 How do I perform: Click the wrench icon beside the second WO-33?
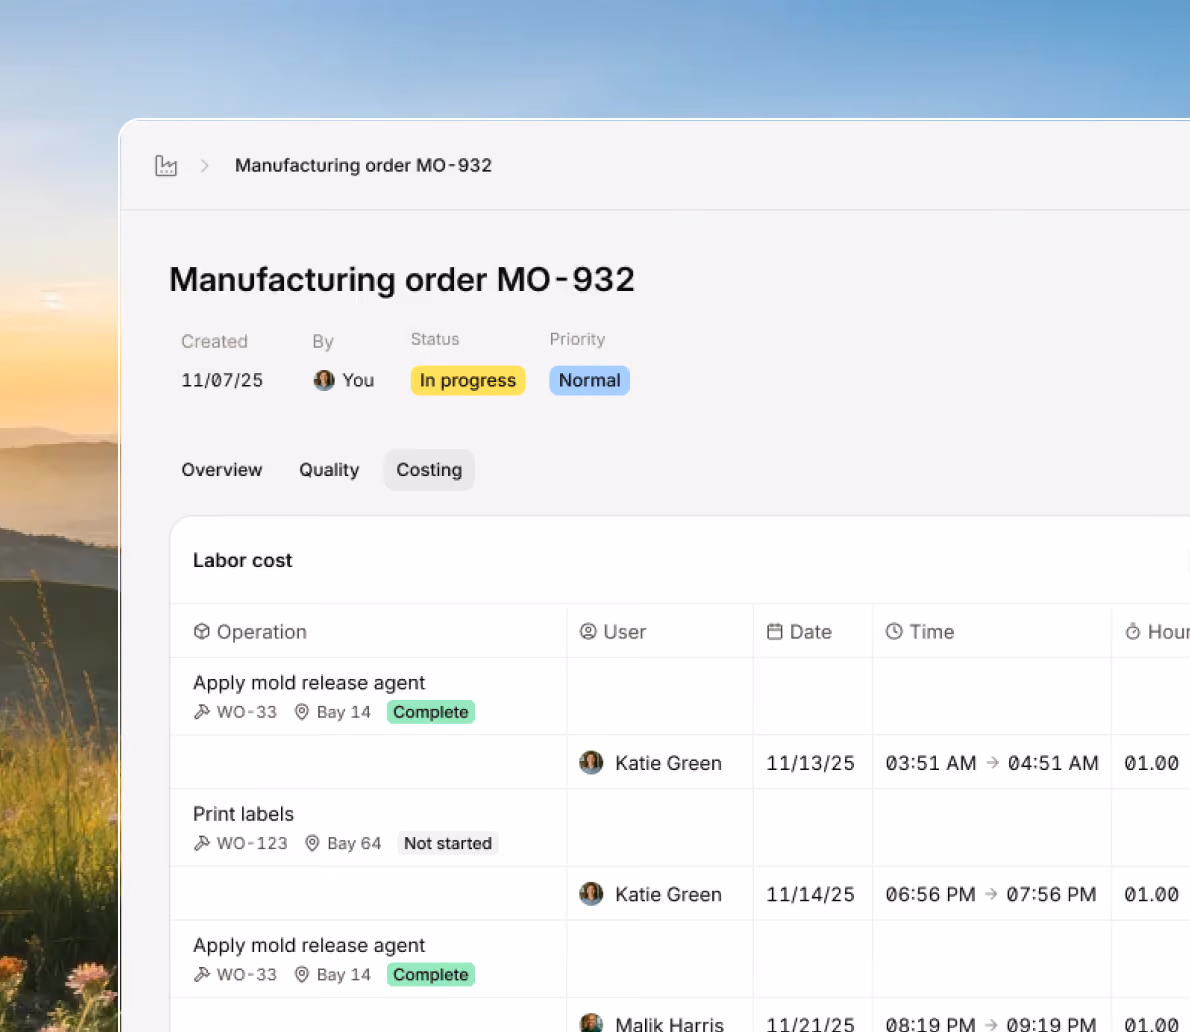tap(201, 974)
